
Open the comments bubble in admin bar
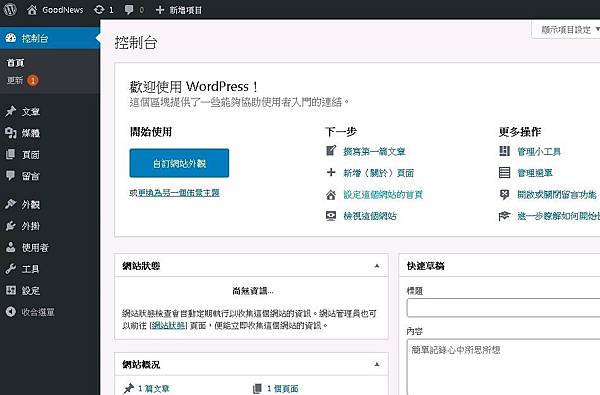coord(129,10)
